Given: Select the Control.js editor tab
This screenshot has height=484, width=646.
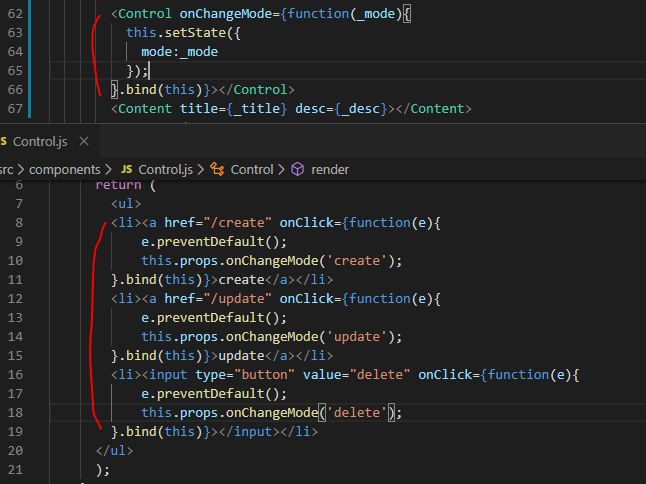Looking at the screenshot, I should (x=40, y=141).
